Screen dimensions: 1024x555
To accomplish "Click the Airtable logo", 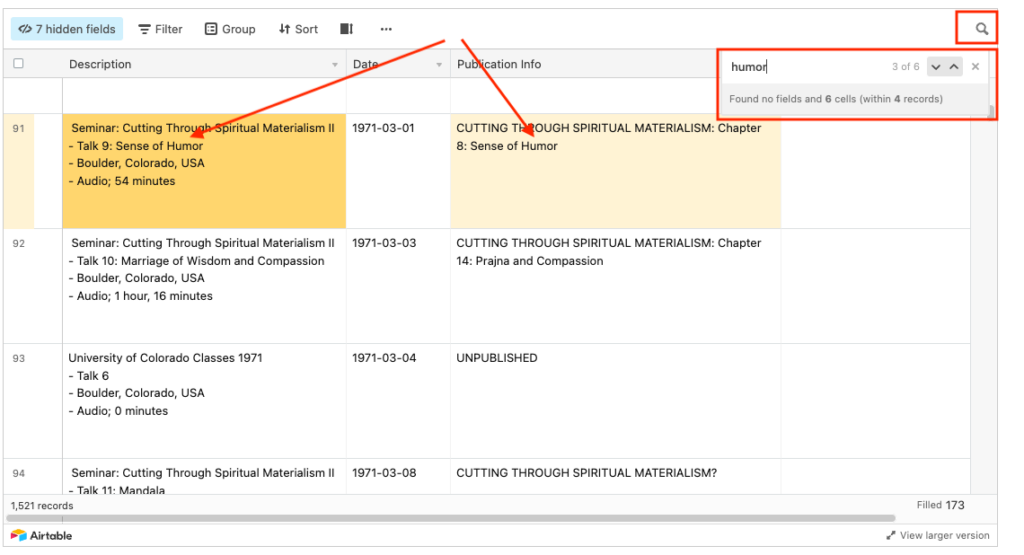I will pos(42,535).
